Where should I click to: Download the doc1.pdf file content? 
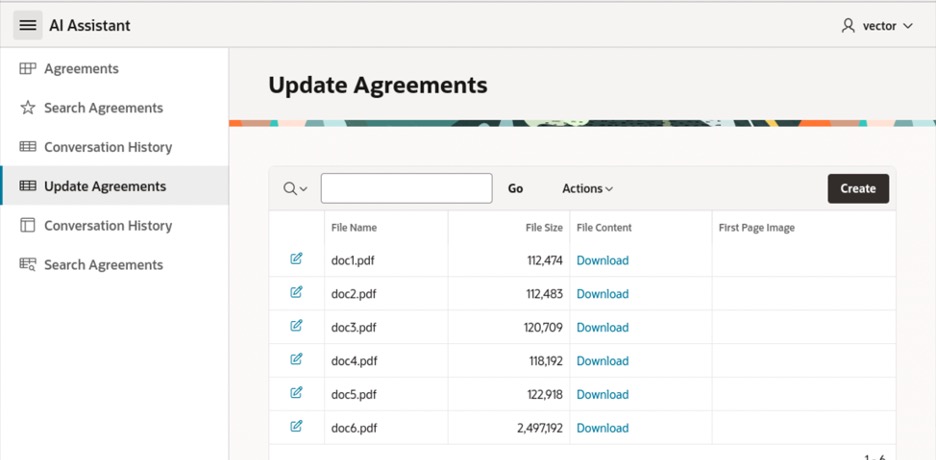(x=602, y=261)
